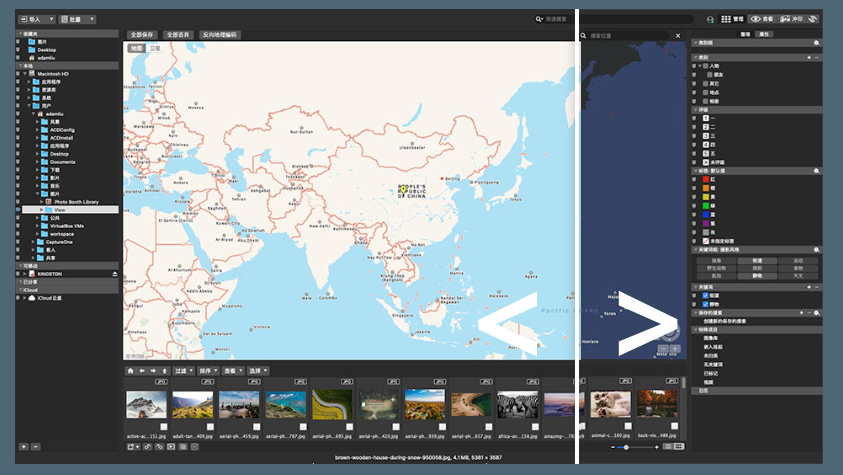
Task: Open the Properties tab in right panel
Action: tap(763, 34)
